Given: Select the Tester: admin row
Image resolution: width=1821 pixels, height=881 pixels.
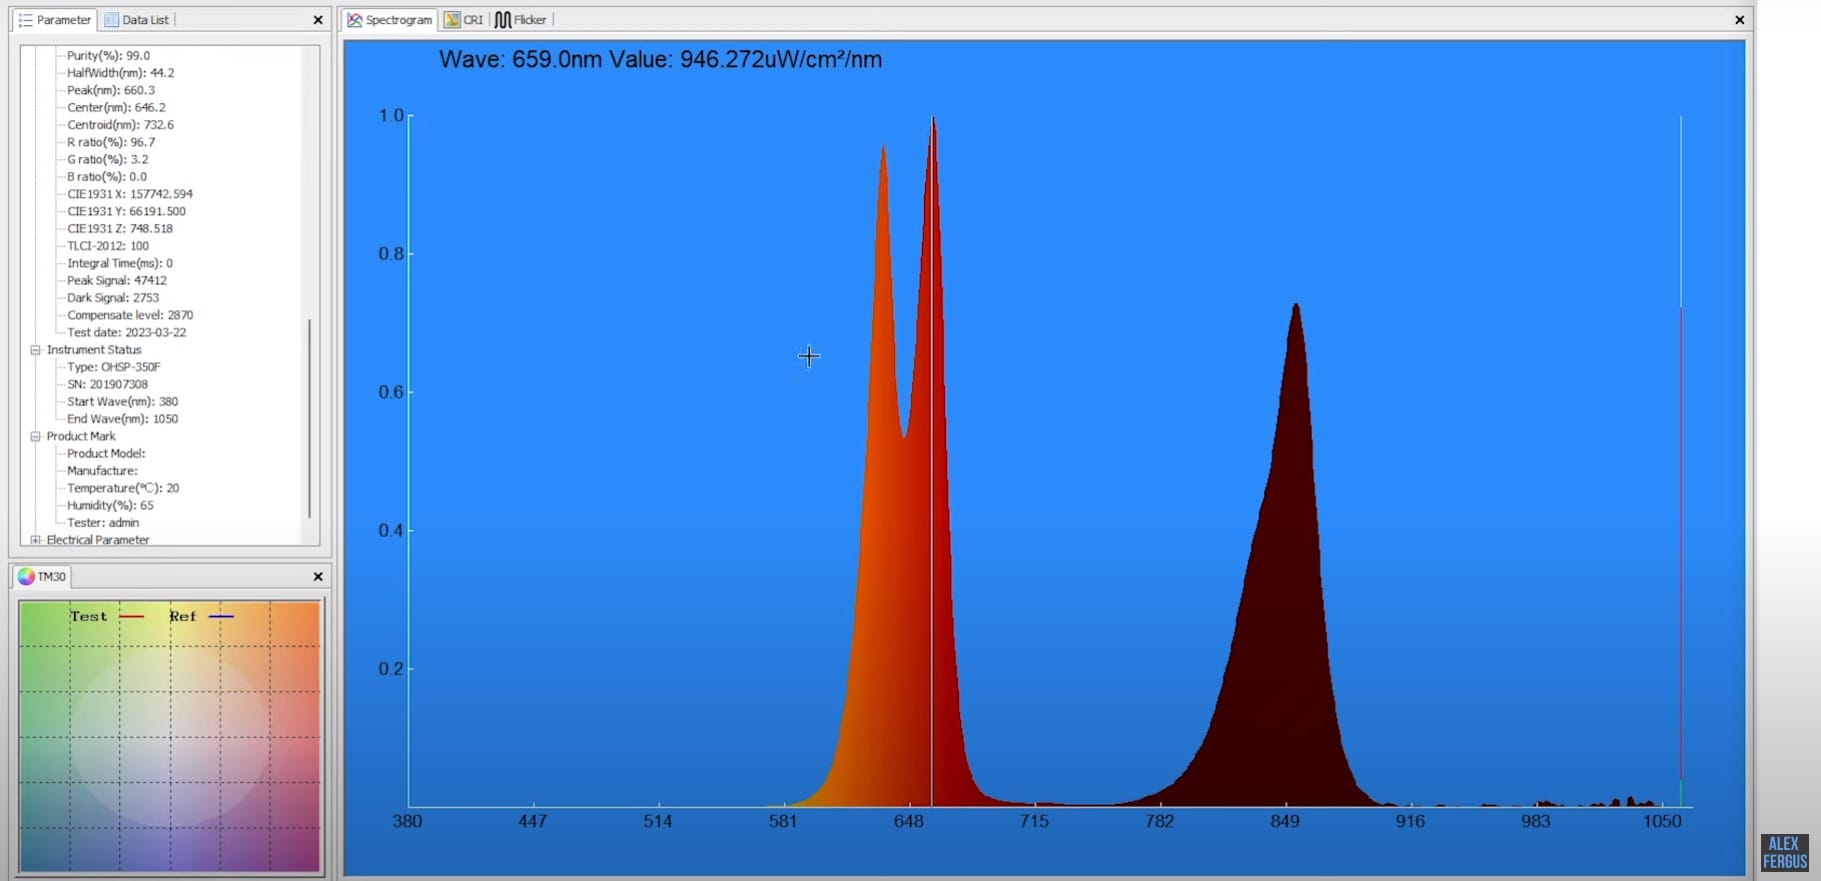Looking at the screenshot, I should [103, 523].
